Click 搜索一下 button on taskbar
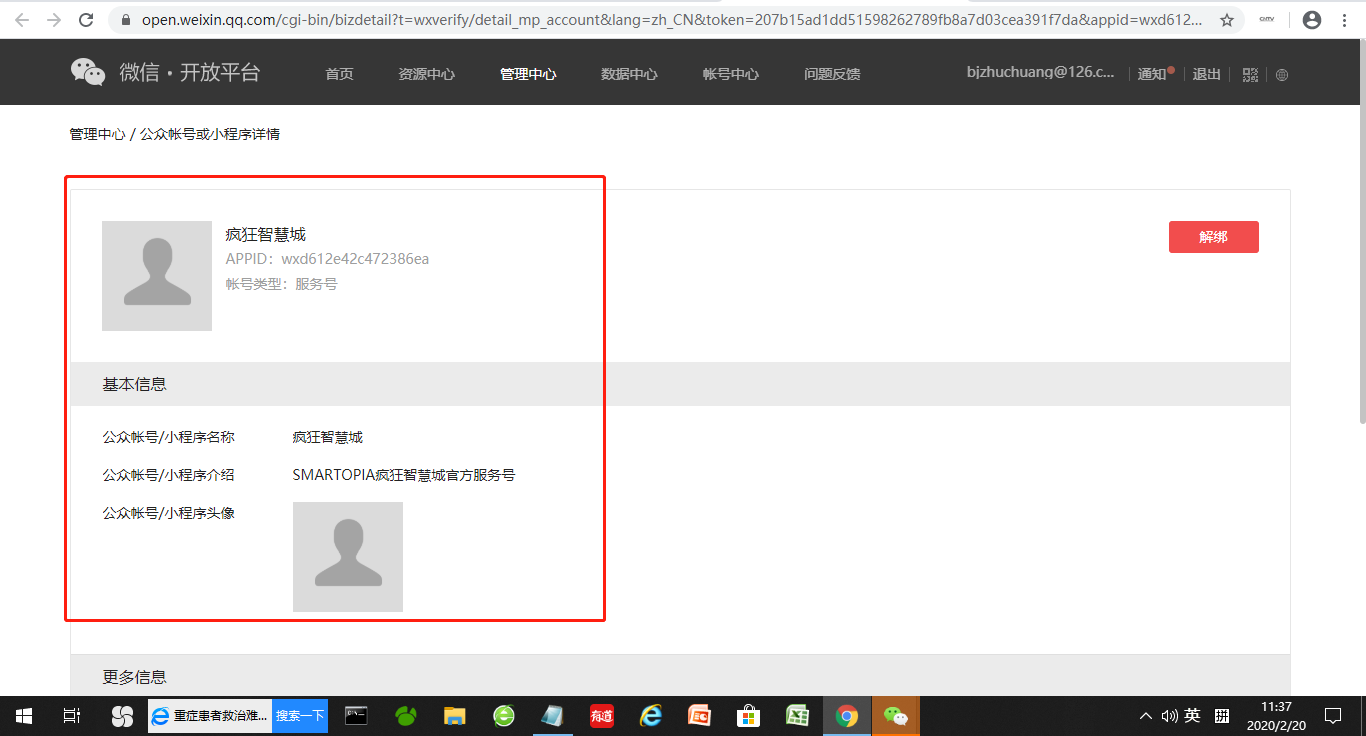This screenshot has width=1366, height=736. pyautogui.click(x=300, y=716)
